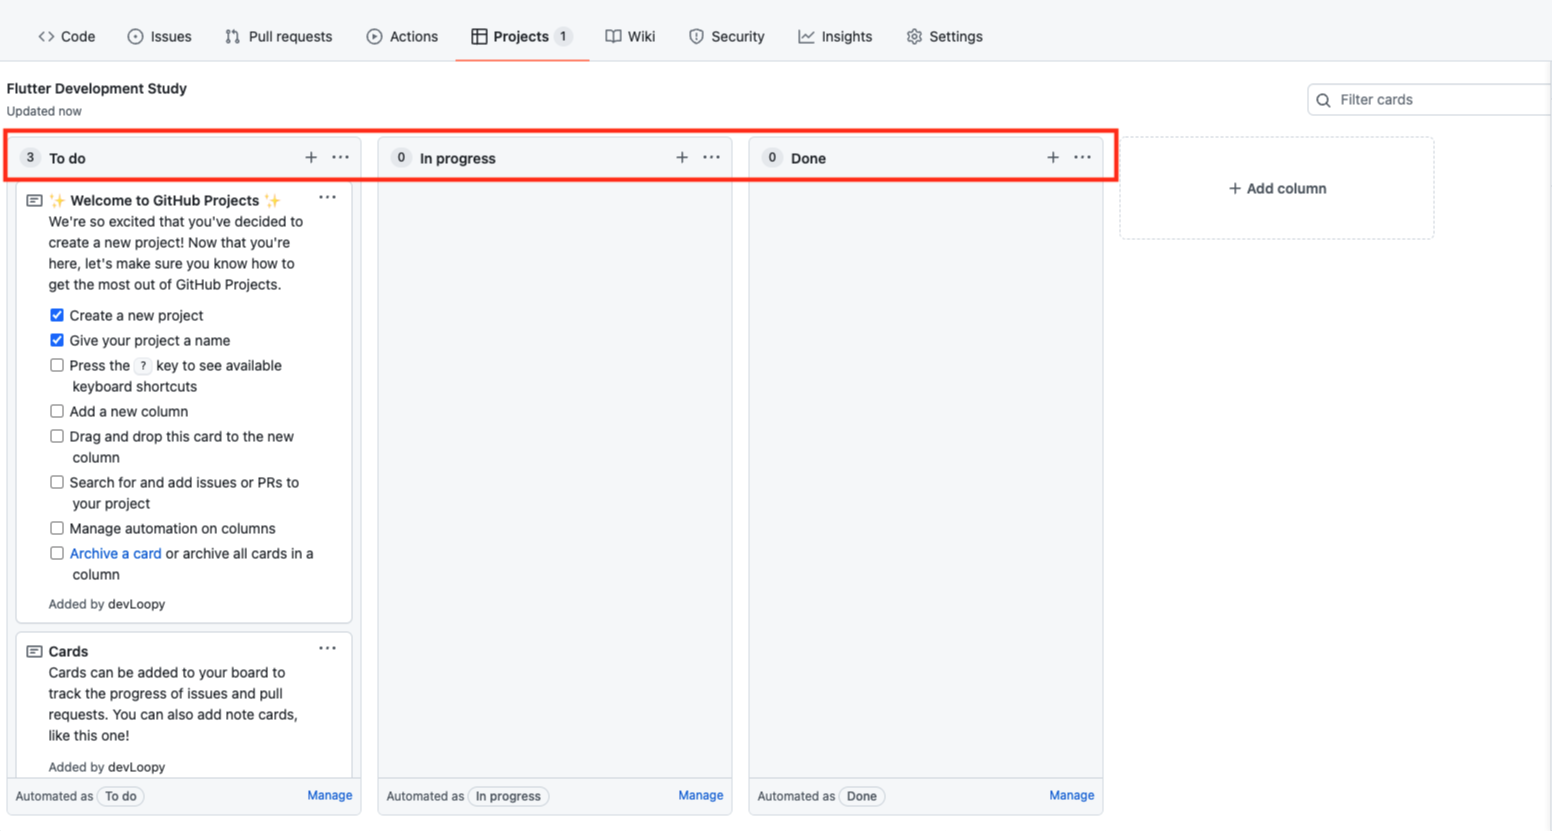
Task: Add a card to the To do column
Action: [311, 157]
